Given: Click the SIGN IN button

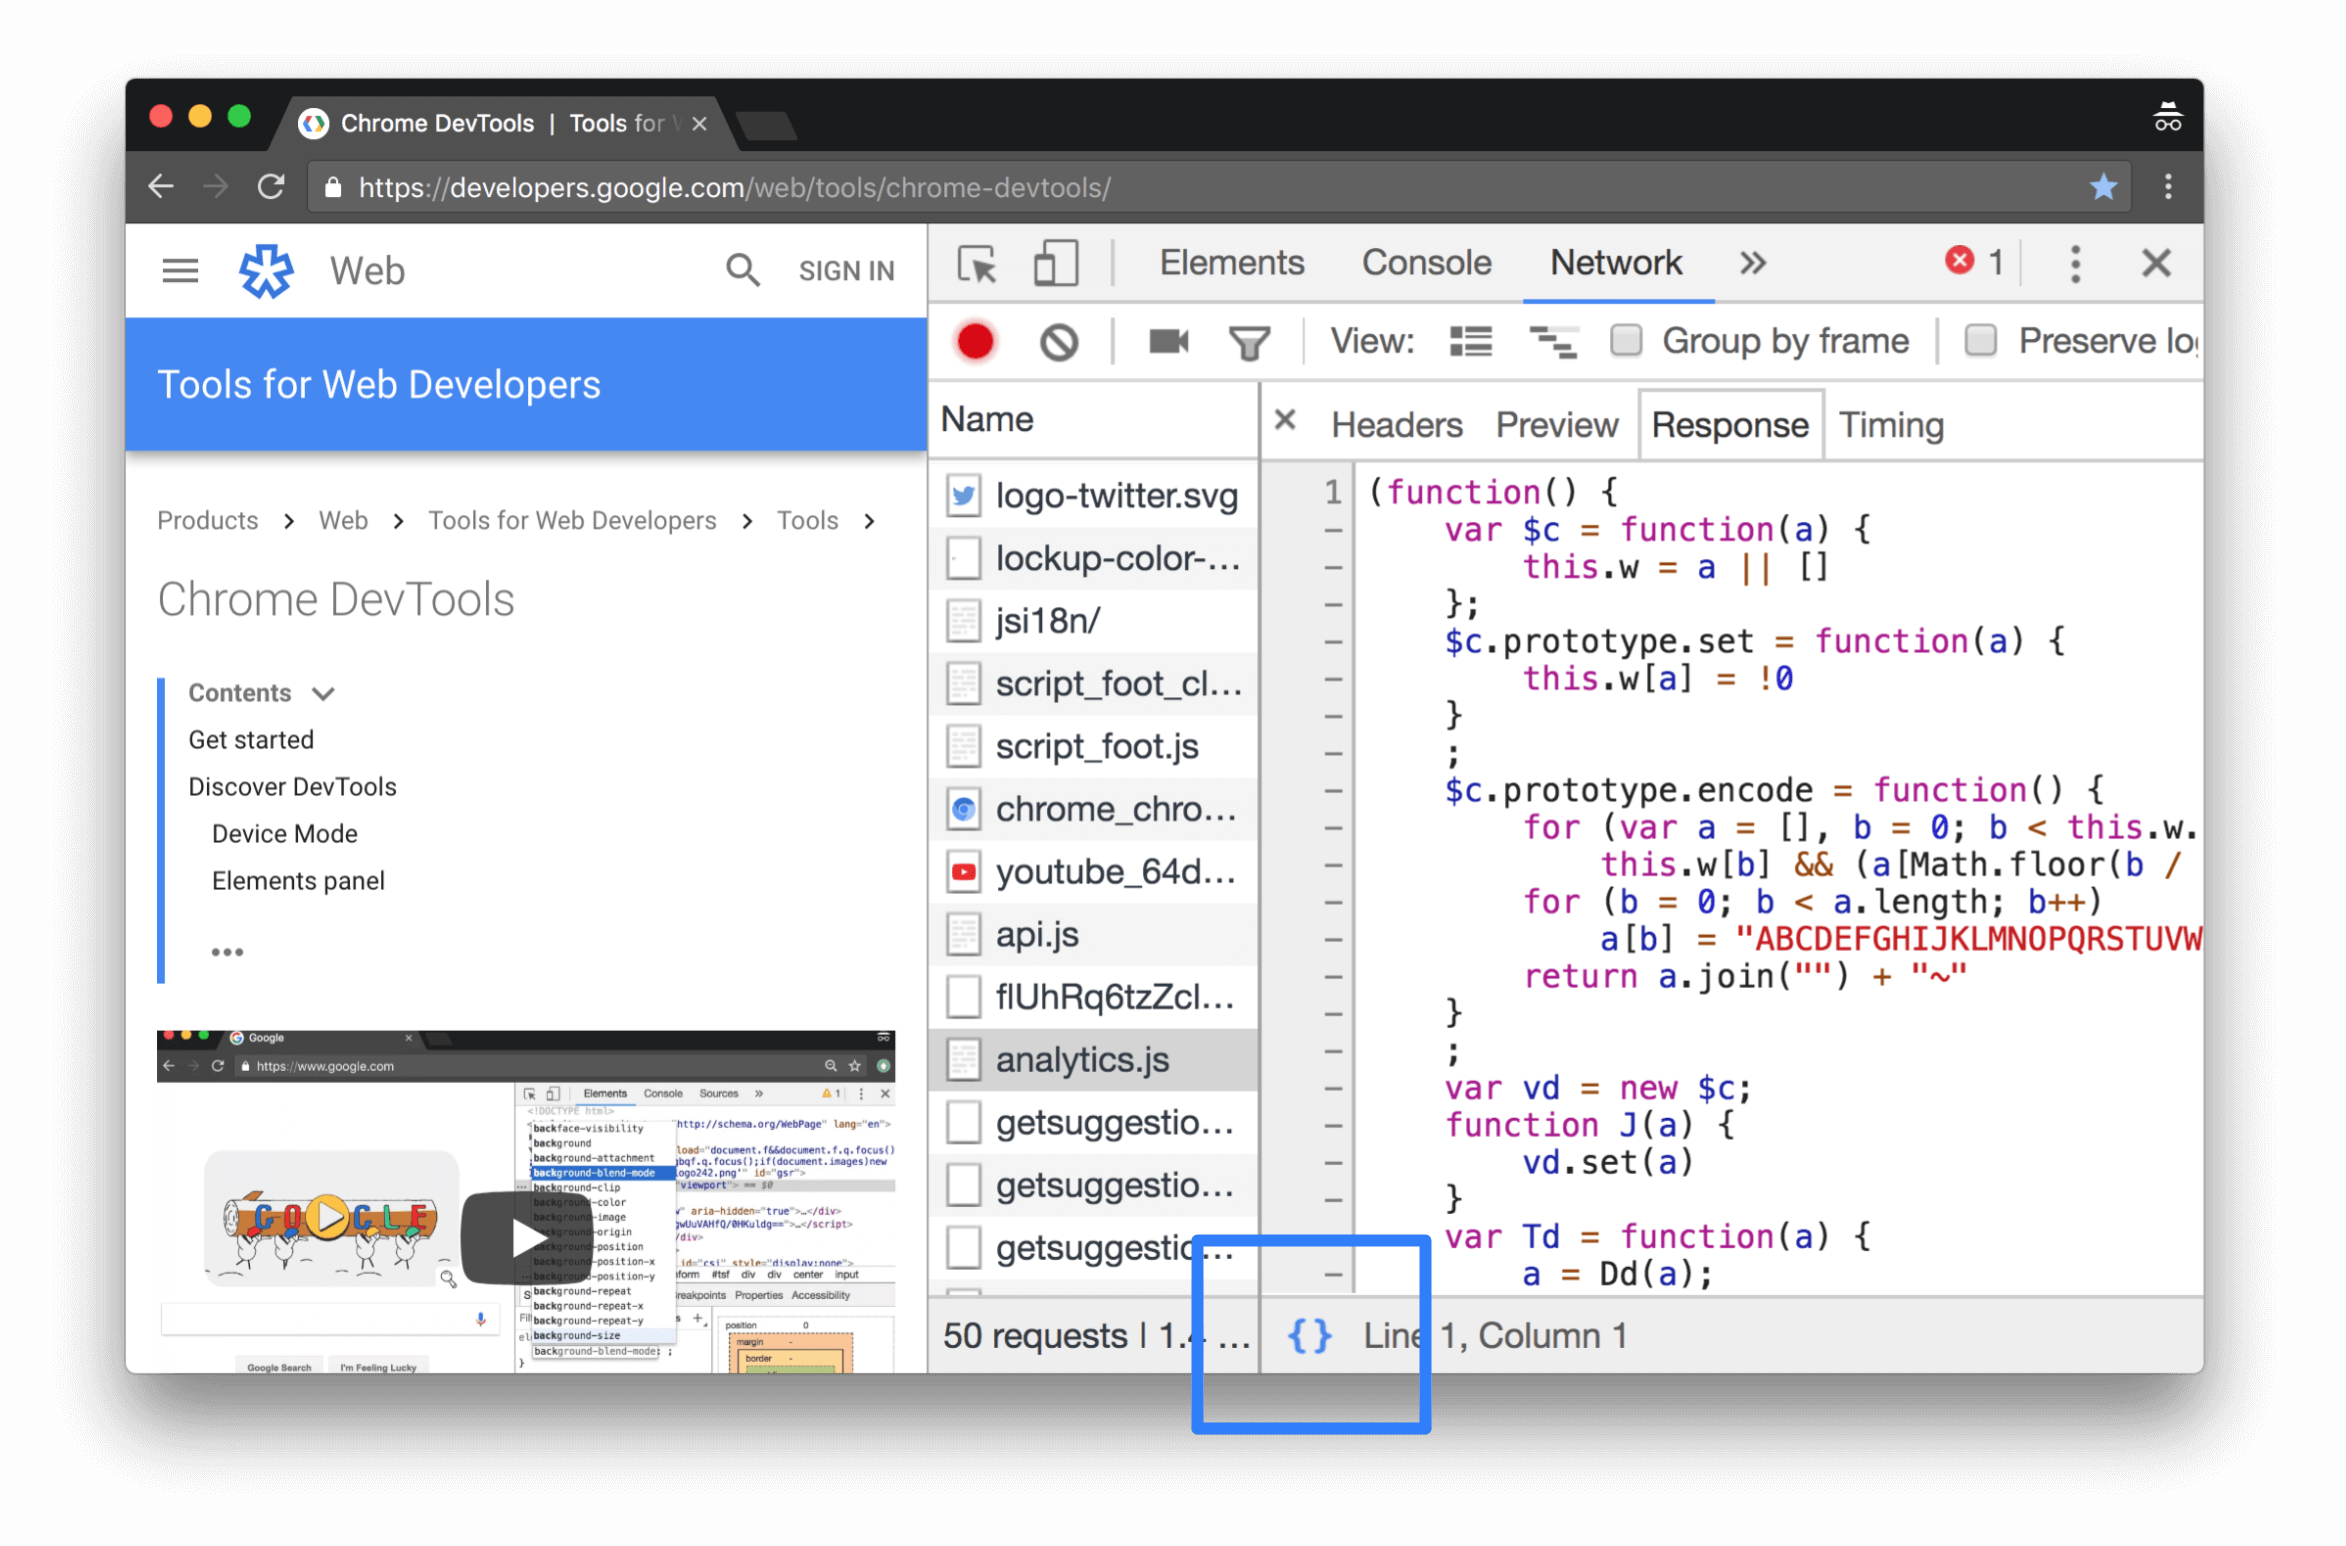Looking at the screenshot, I should (x=844, y=269).
